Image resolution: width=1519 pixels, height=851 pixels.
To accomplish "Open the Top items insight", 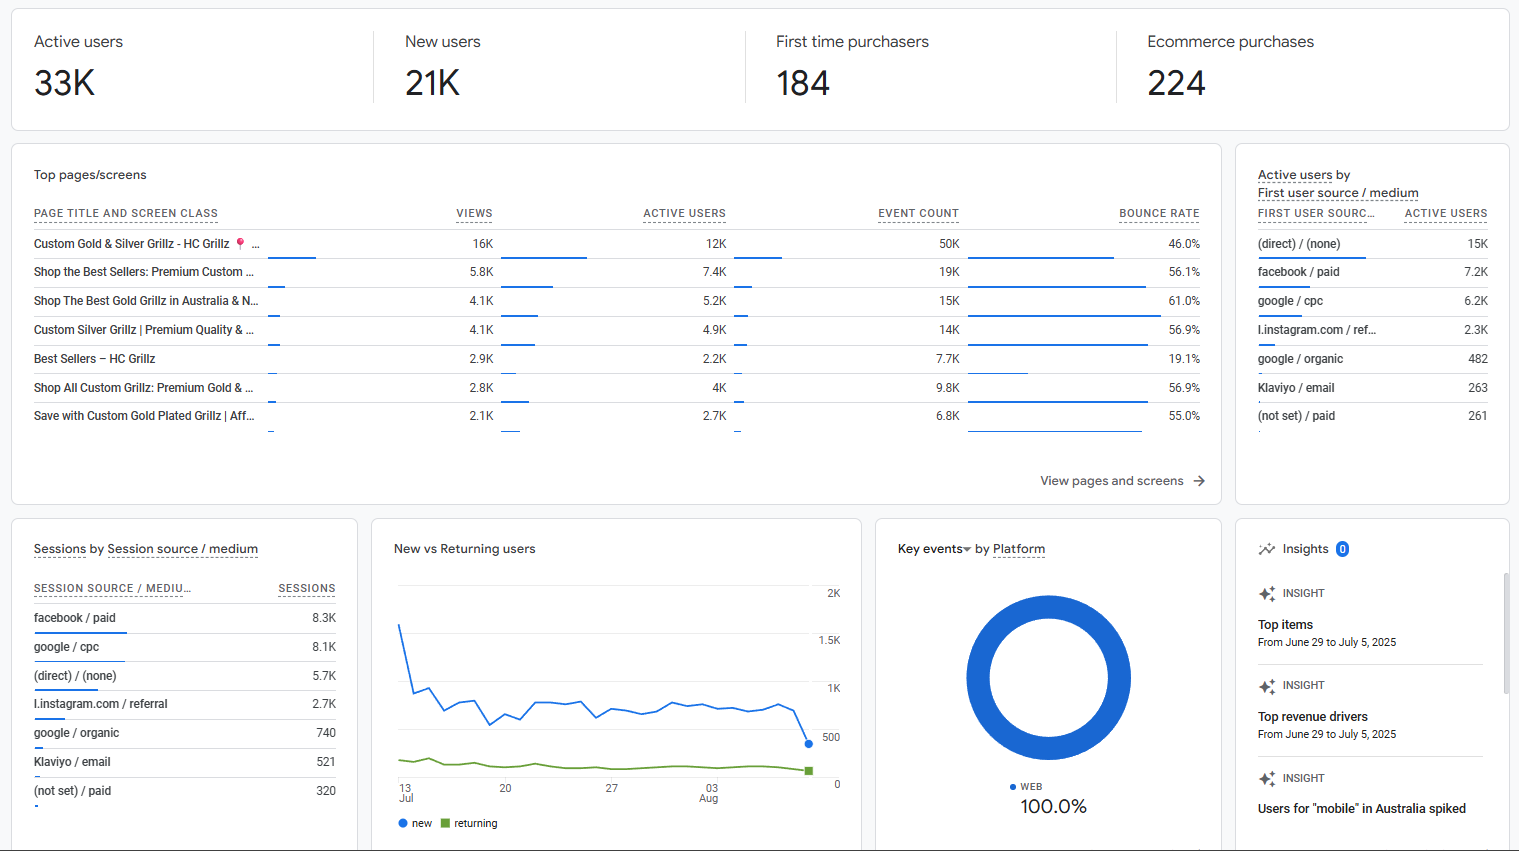I will tap(1285, 625).
